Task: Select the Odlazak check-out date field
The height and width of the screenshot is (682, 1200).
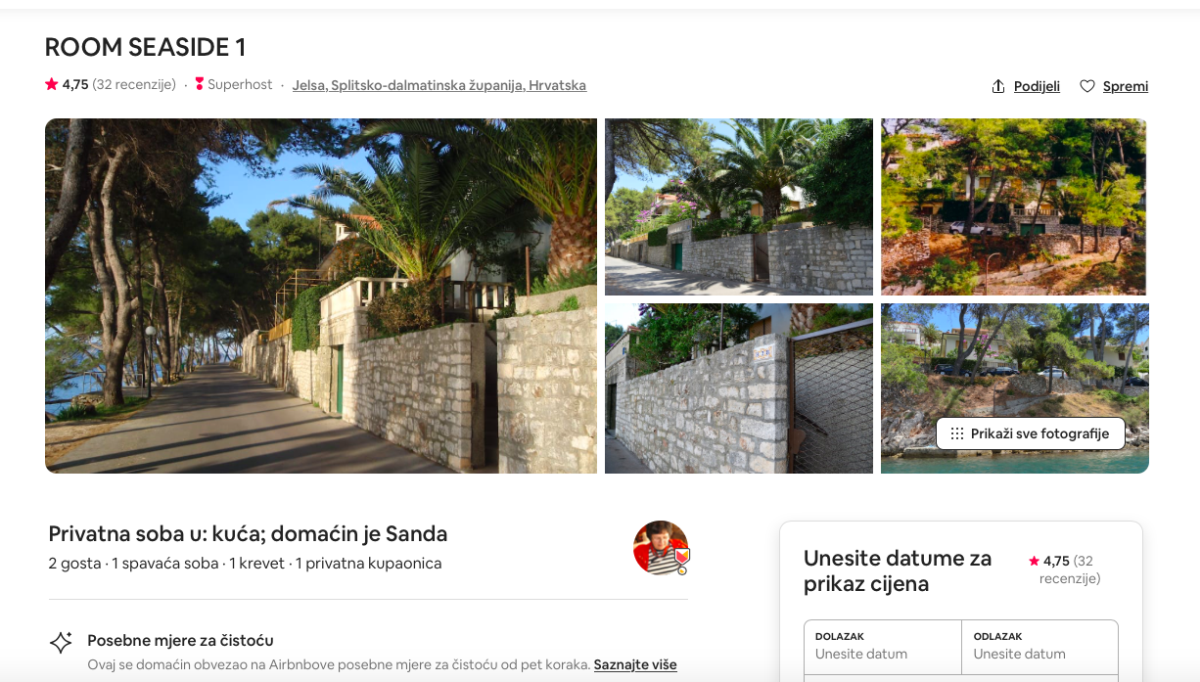Action: click(1040, 647)
